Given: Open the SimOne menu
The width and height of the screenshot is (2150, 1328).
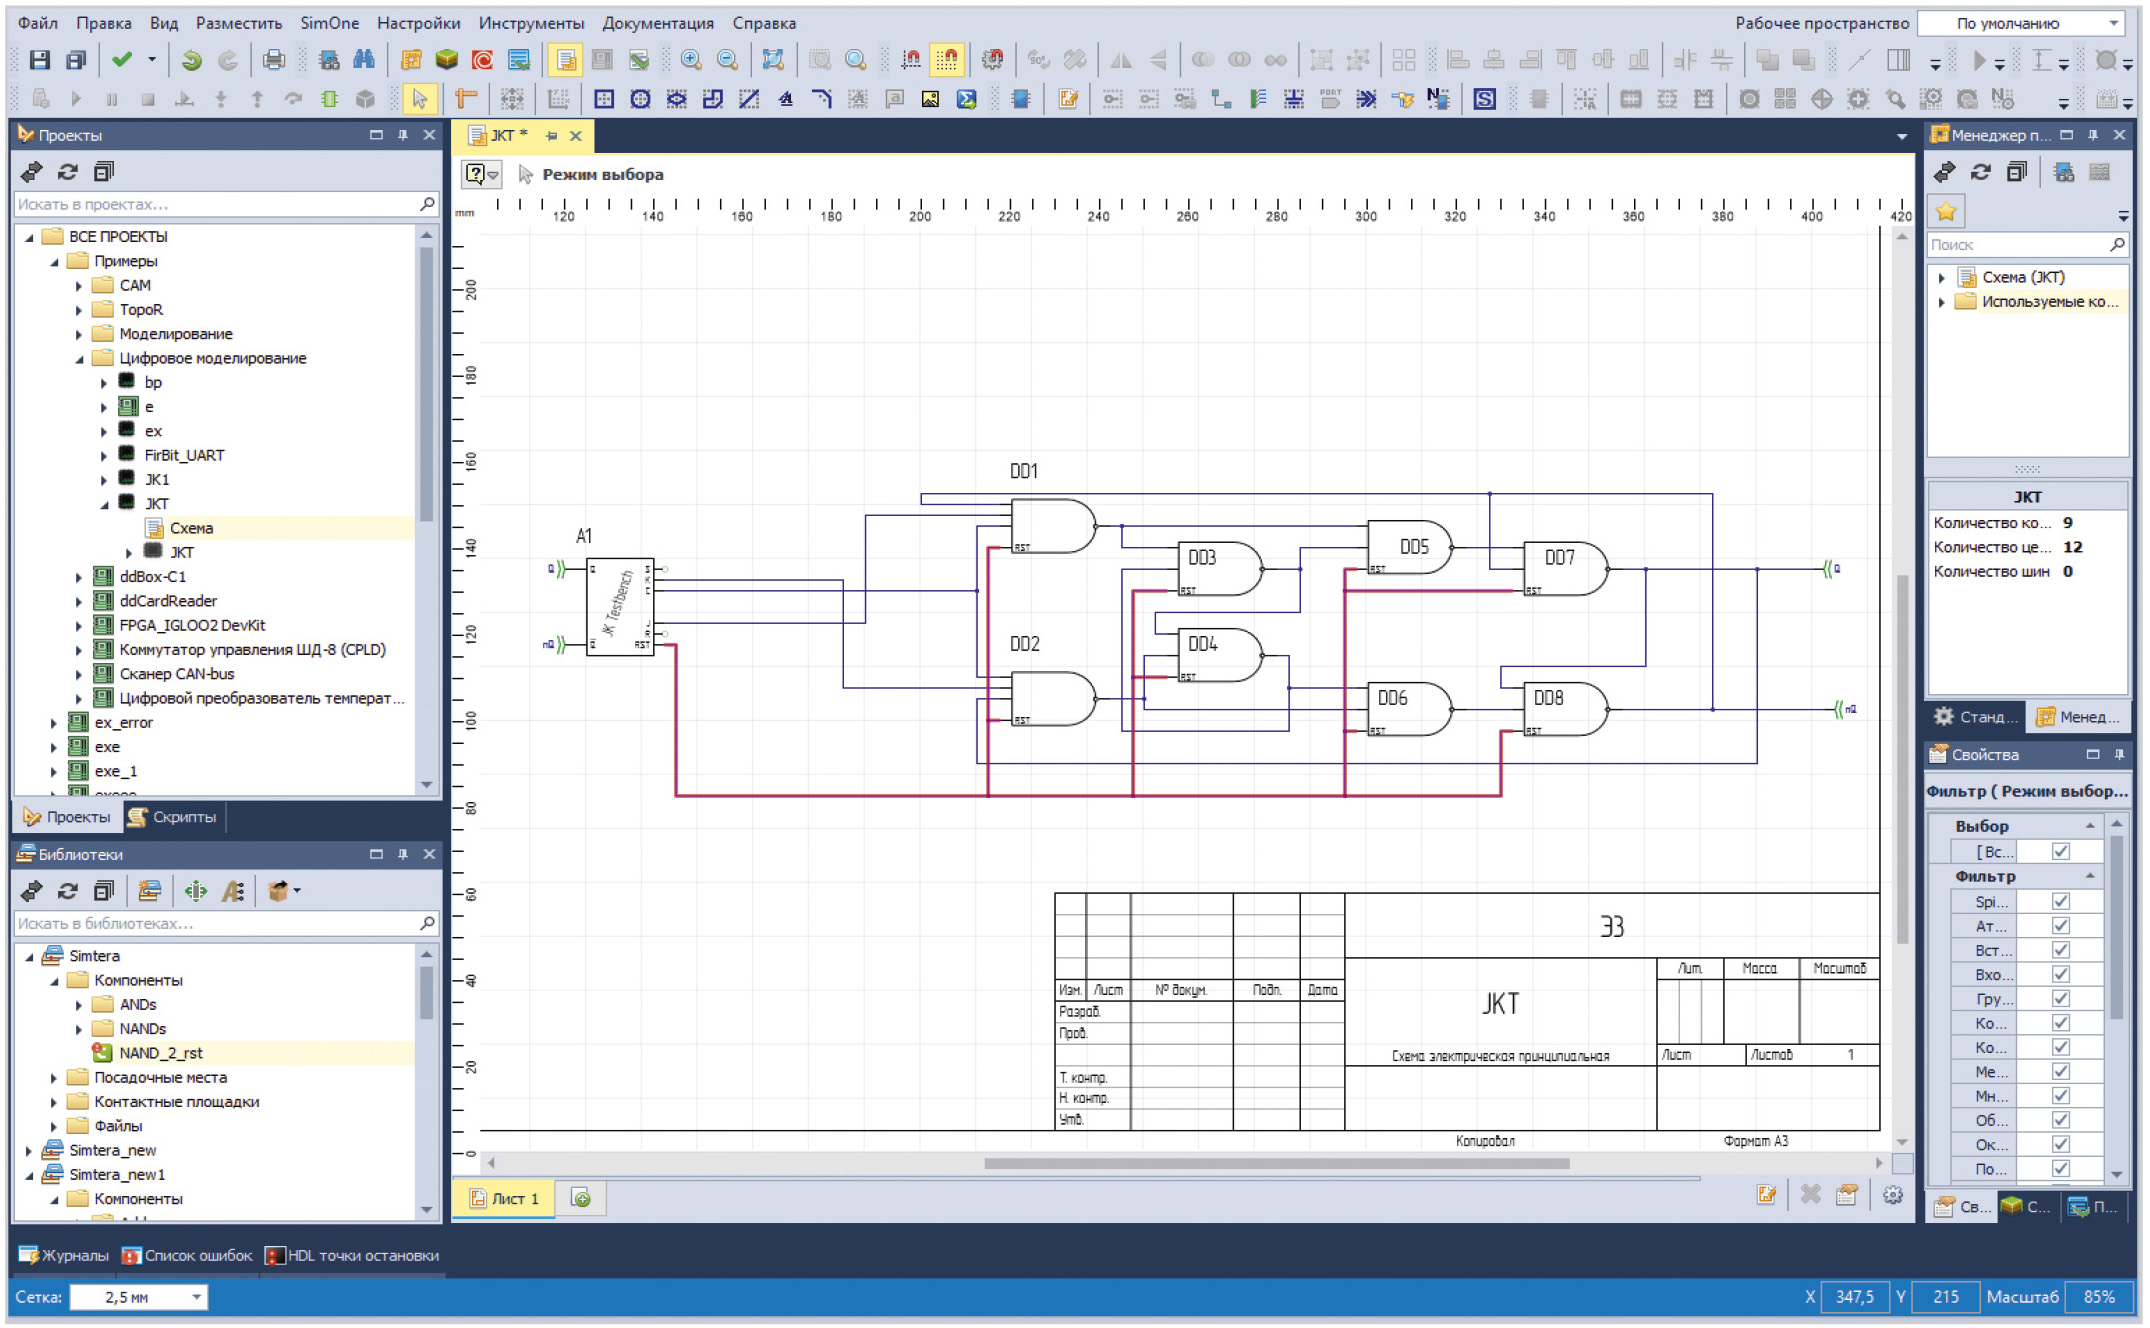Looking at the screenshot, I should click(x=329, y=23).
